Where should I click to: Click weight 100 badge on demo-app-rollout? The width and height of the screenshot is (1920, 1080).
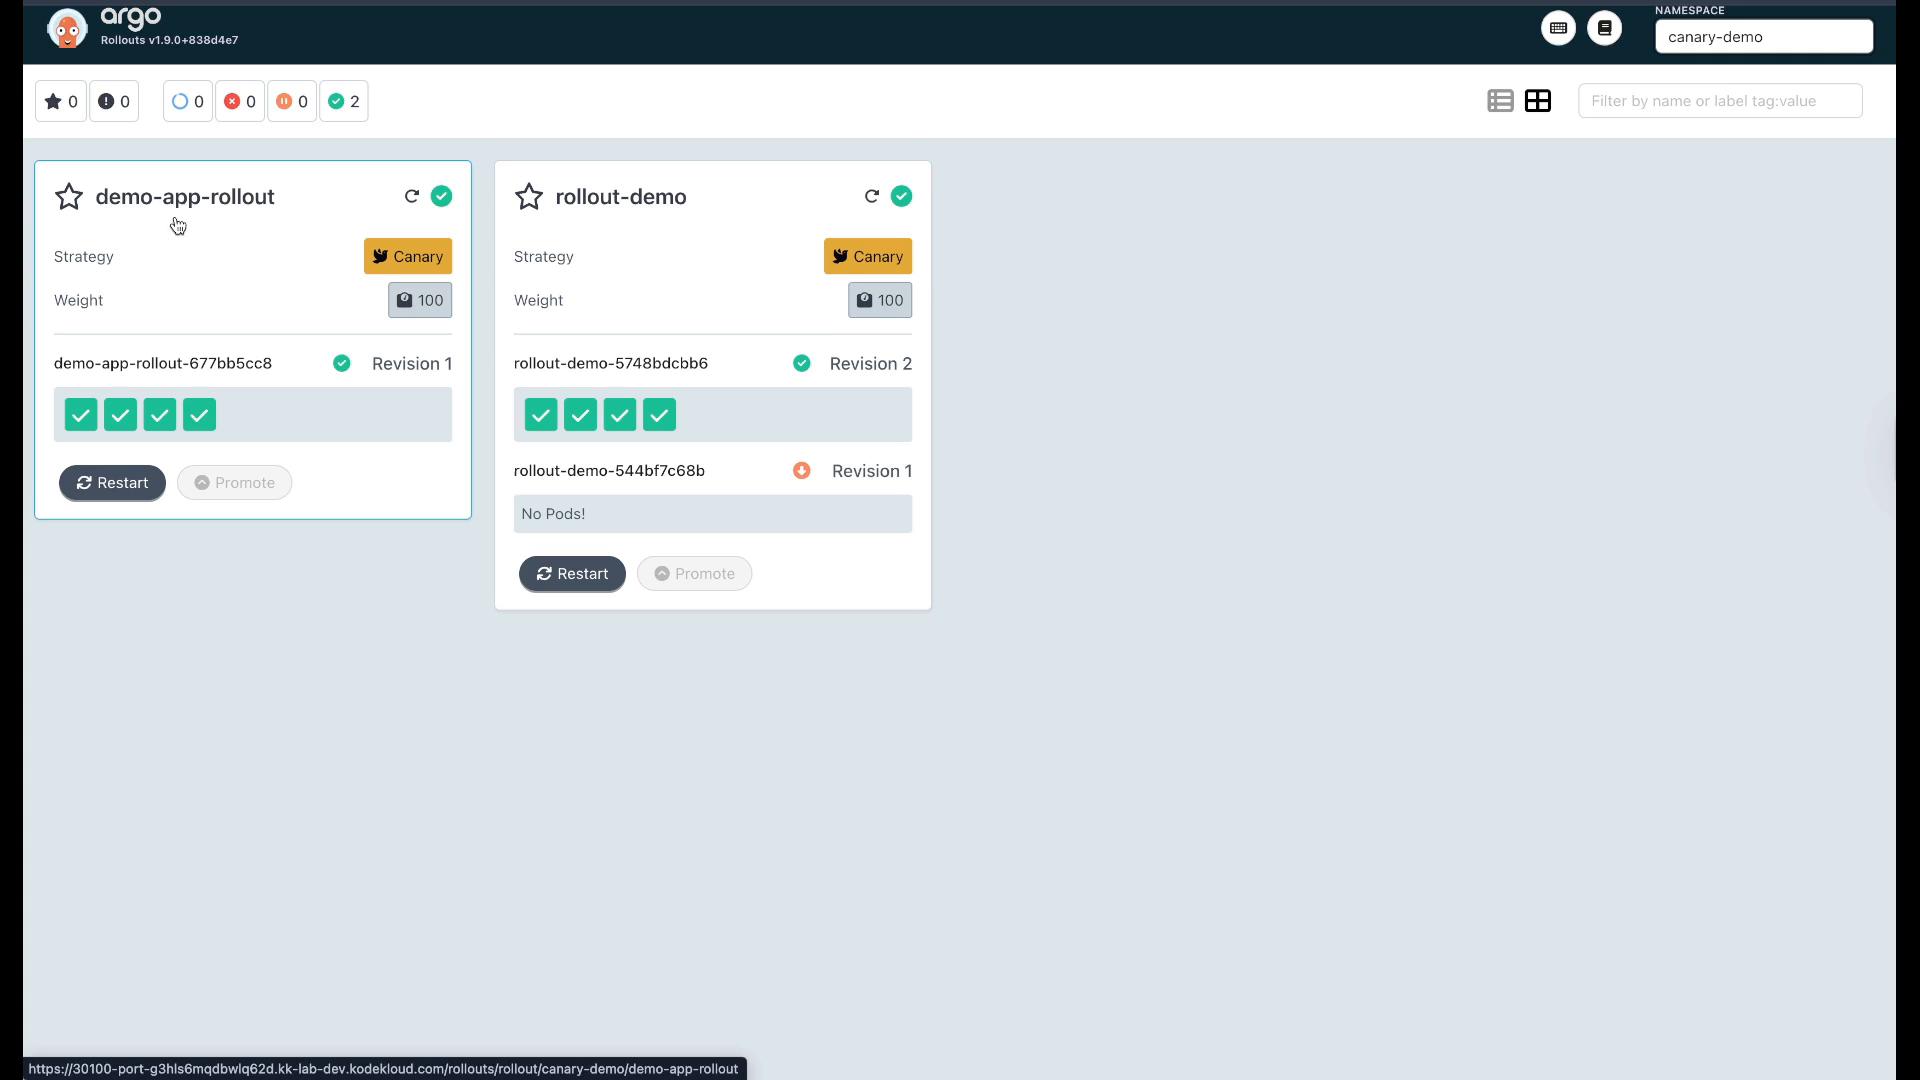point(420,300)
